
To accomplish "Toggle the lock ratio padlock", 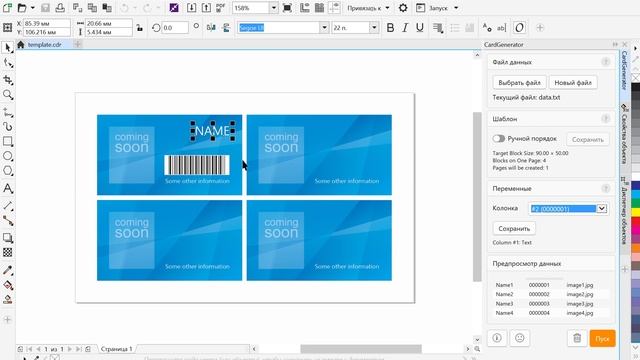I will click(x=140, y=28).
